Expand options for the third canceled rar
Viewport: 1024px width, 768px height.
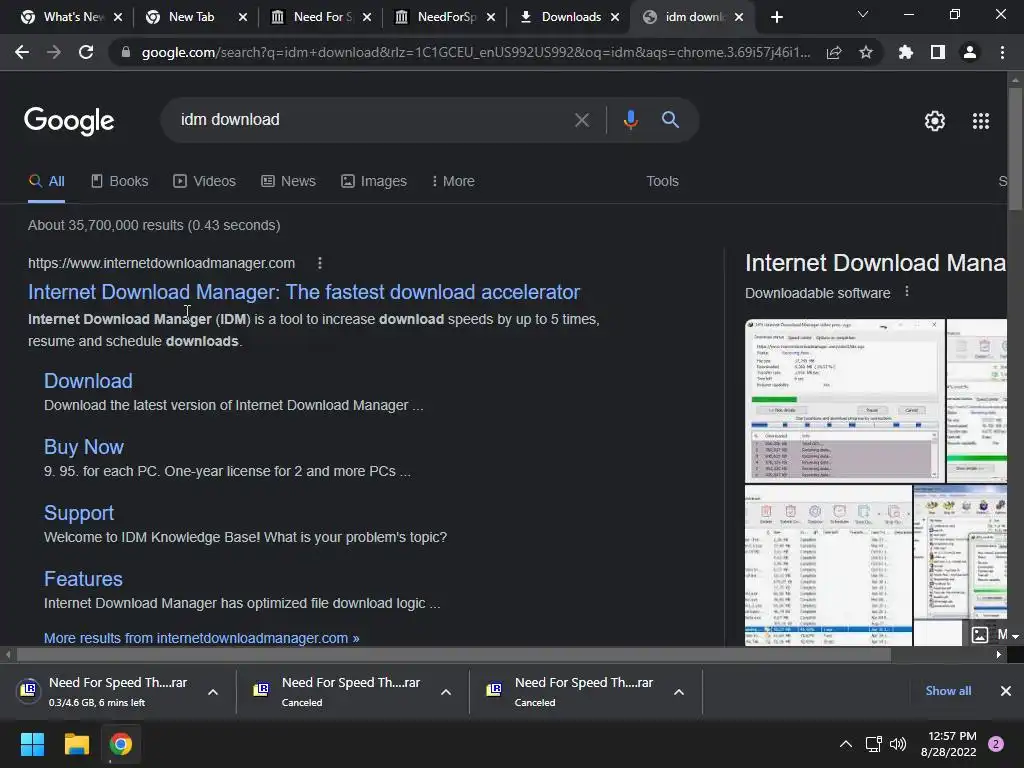click(x=679, y=692)
